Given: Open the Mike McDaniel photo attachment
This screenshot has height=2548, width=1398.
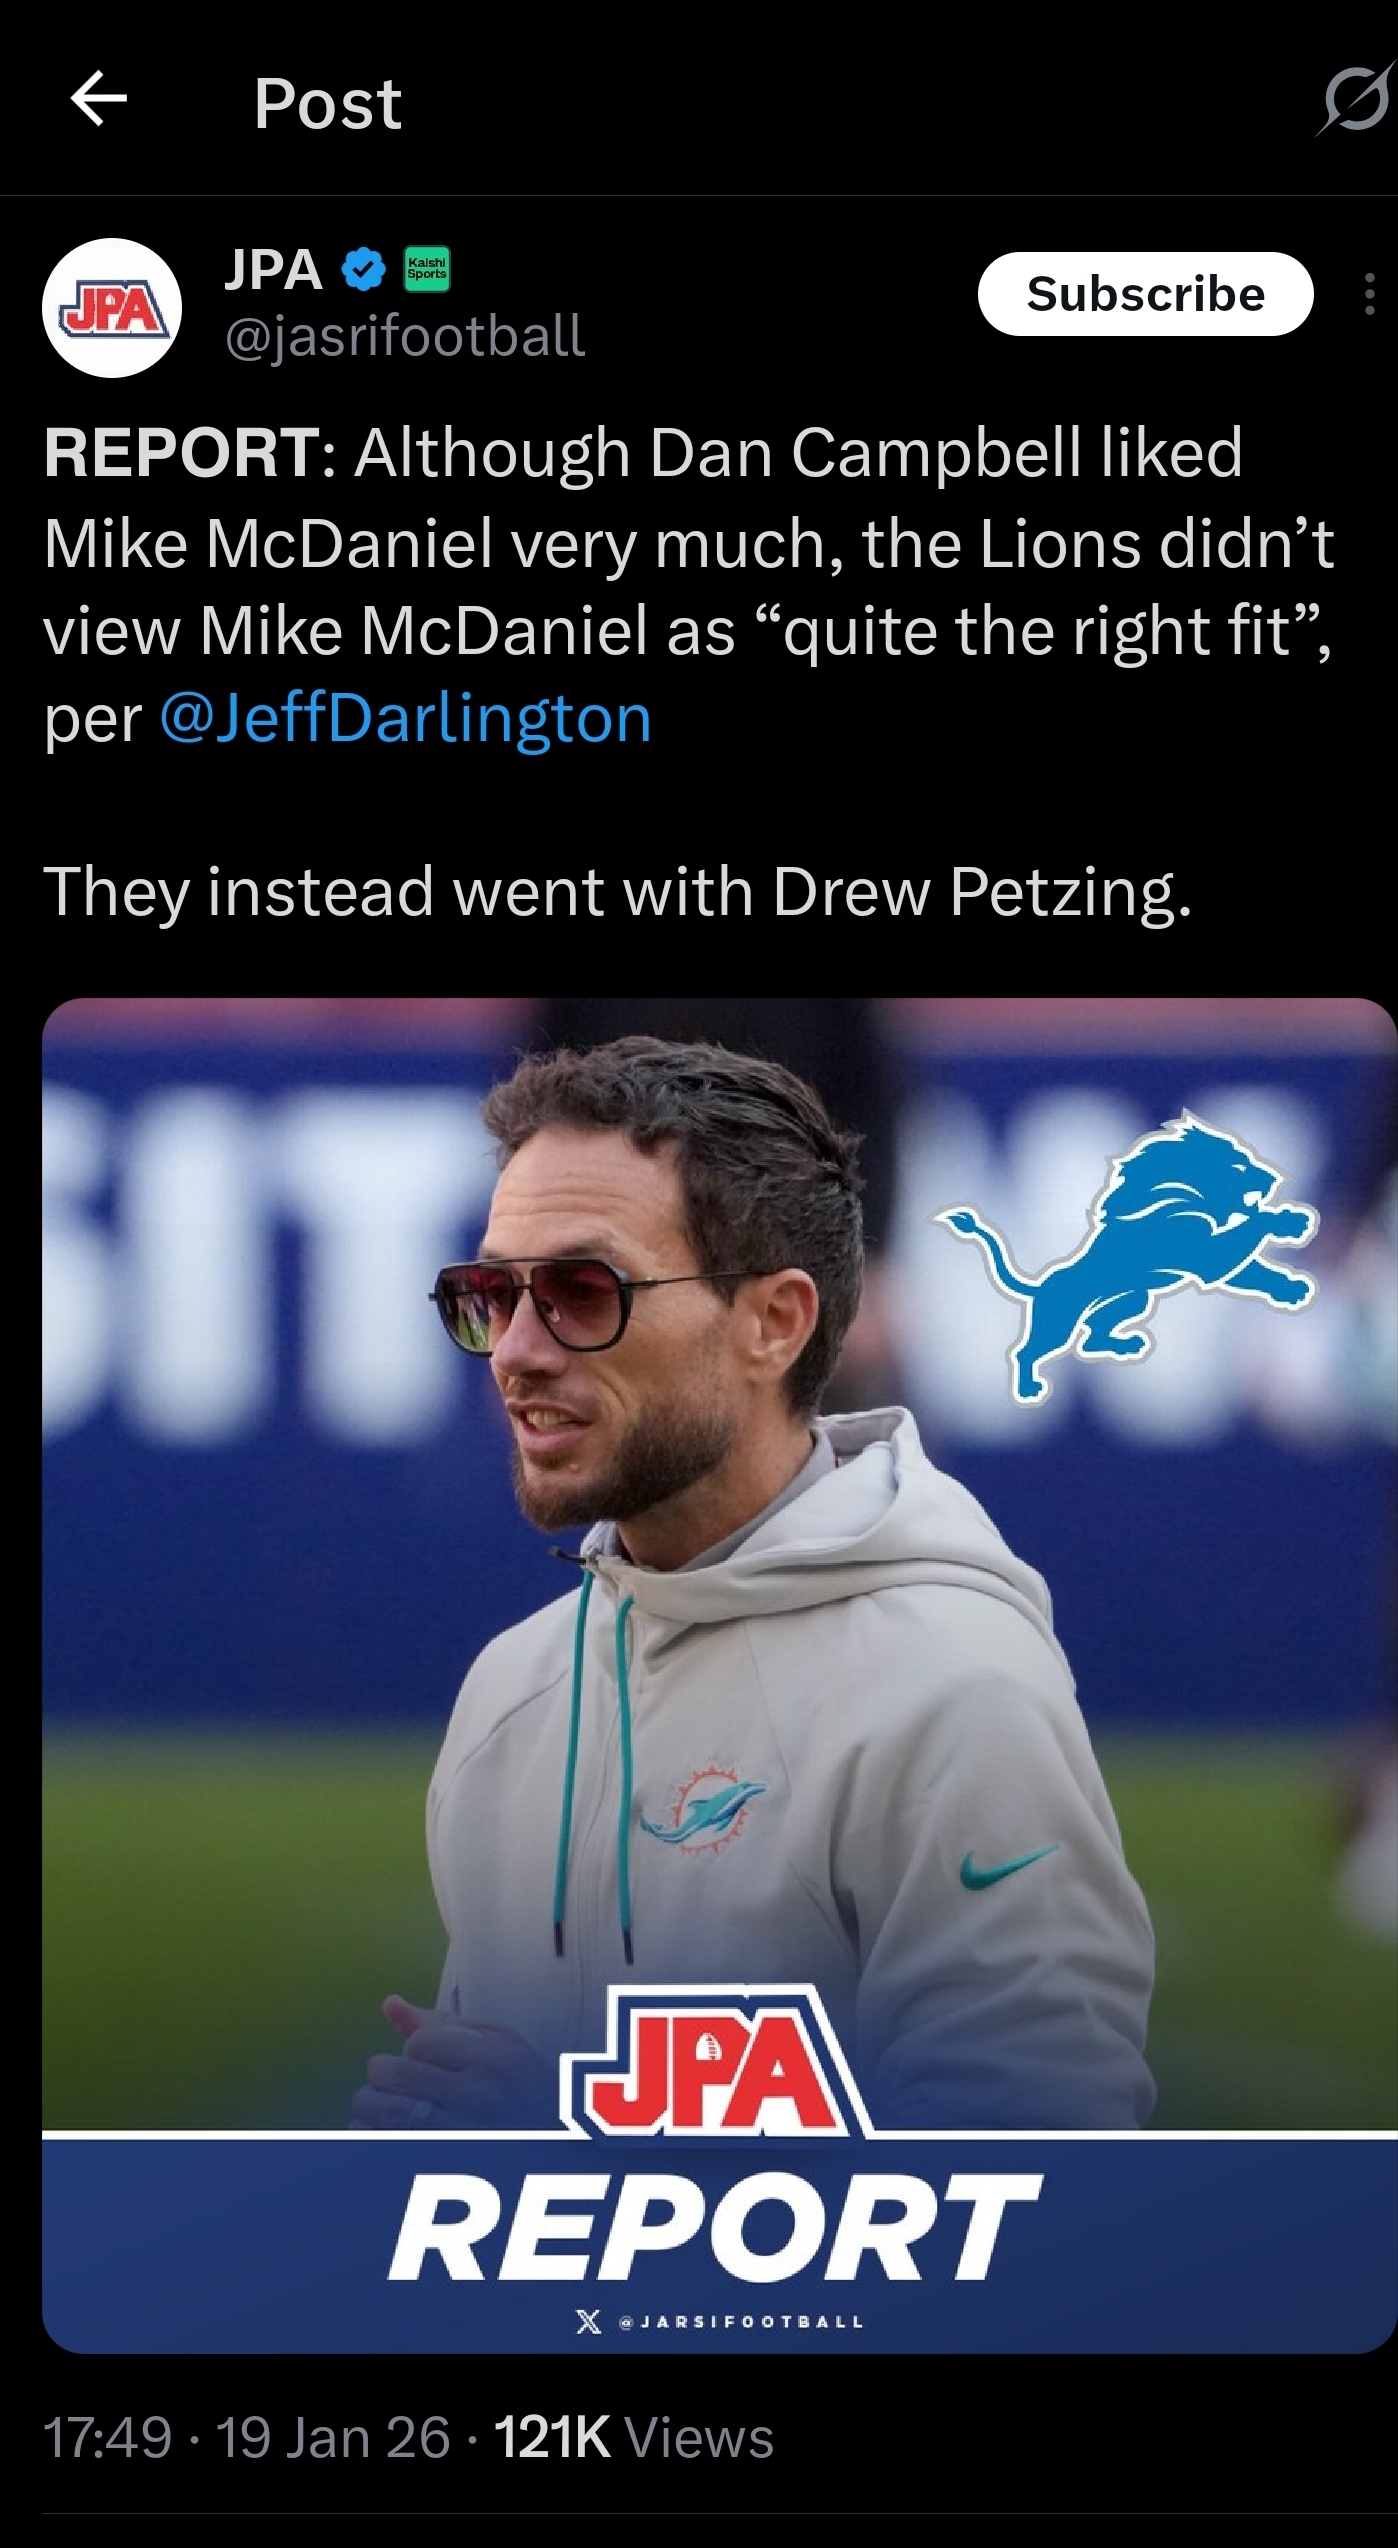Looking at the screenshot, I should pyautogui.click(x=719, y=1676).
